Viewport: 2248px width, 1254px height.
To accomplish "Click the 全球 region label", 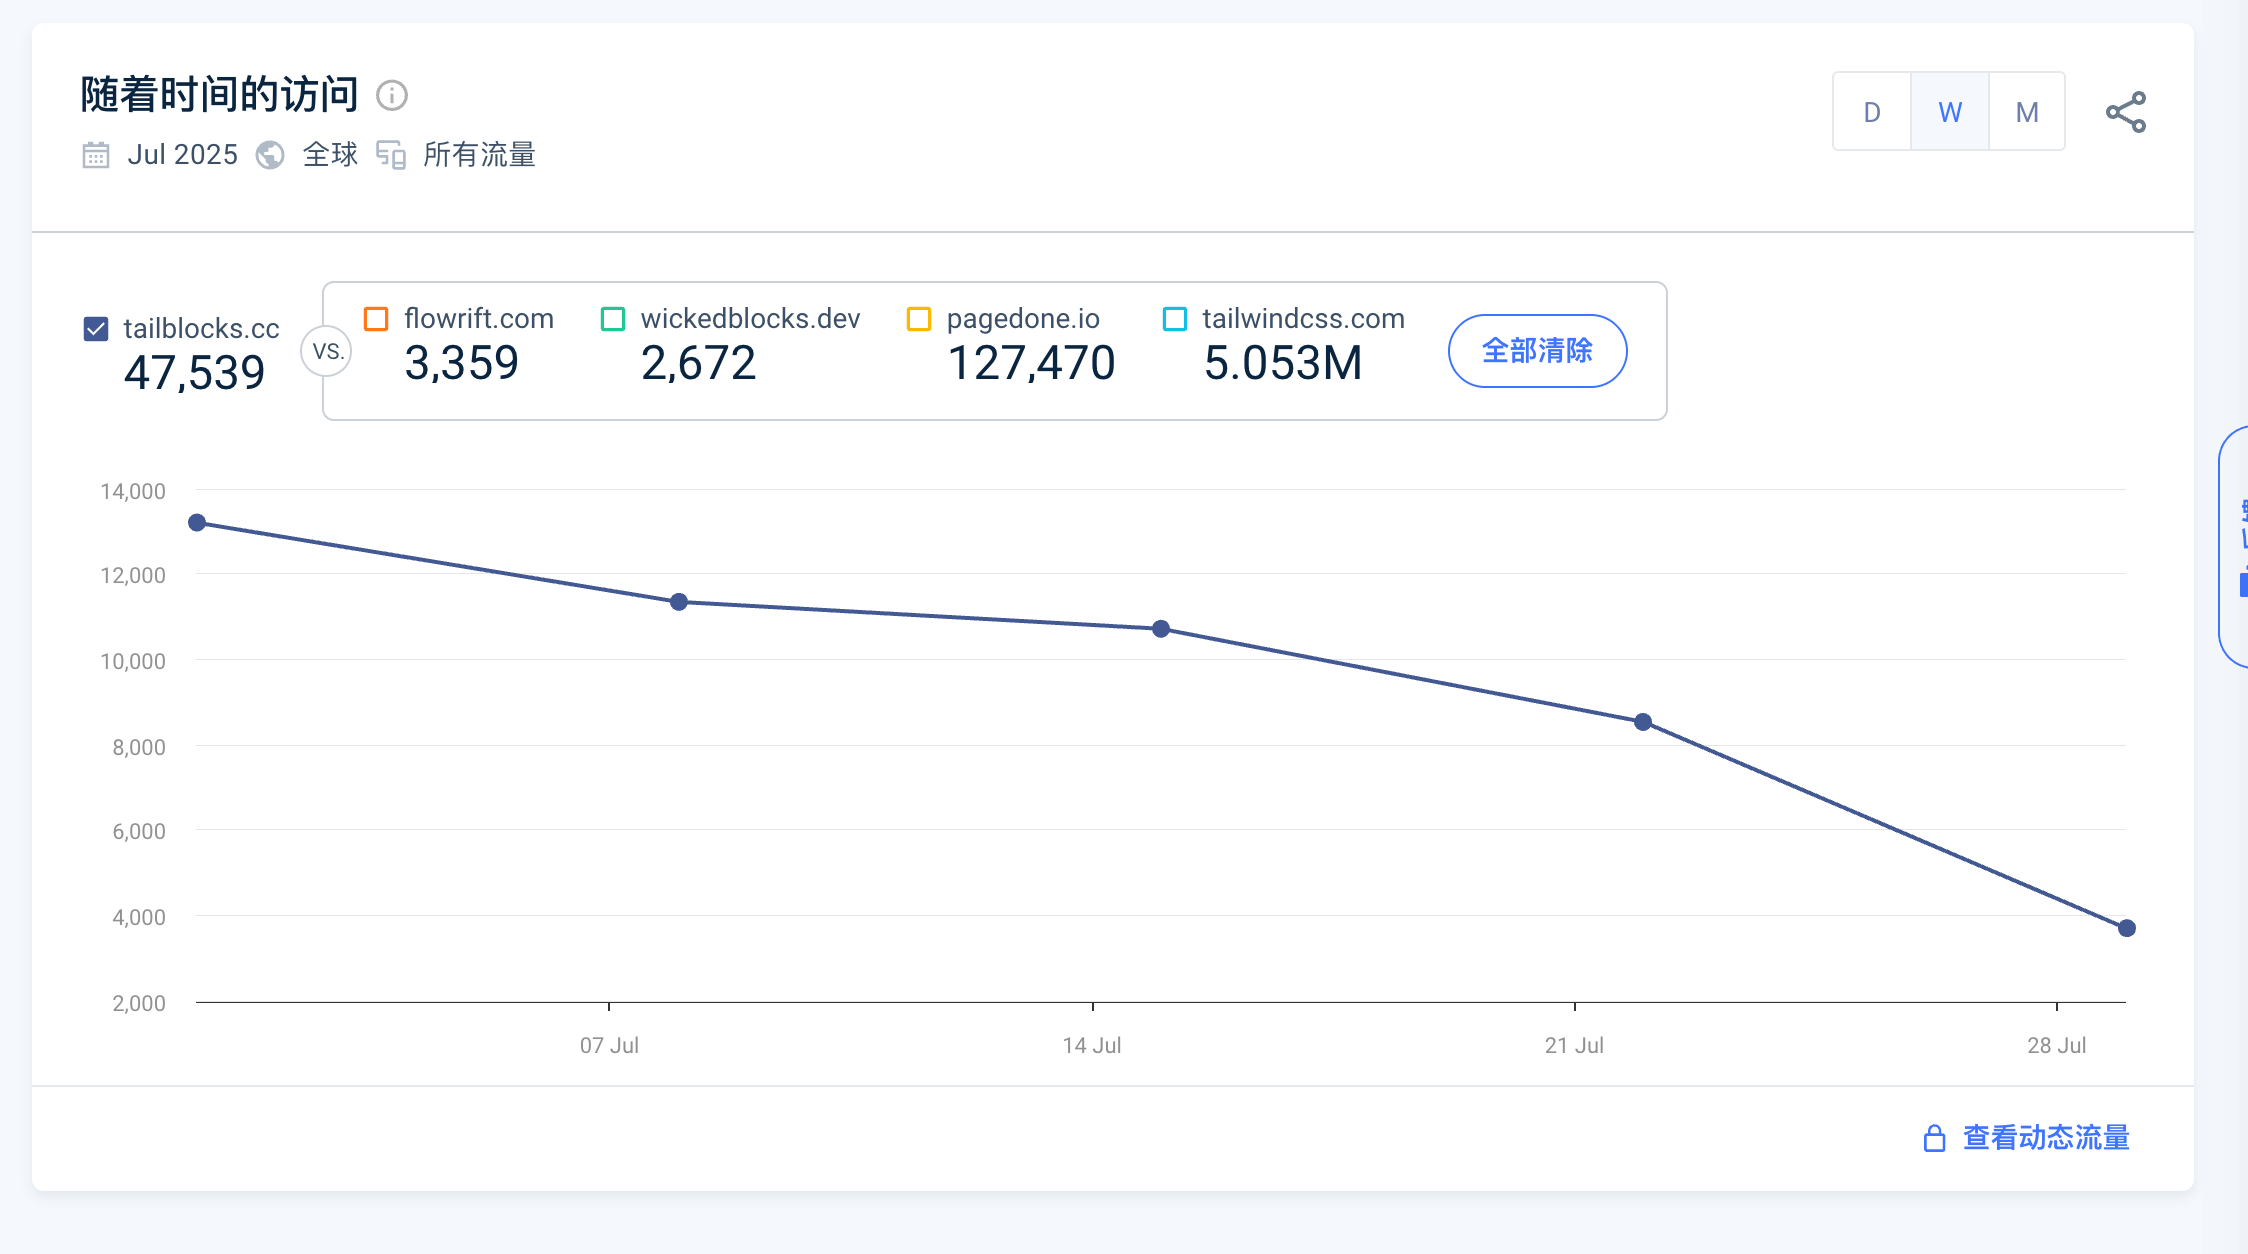I will 330,155.
